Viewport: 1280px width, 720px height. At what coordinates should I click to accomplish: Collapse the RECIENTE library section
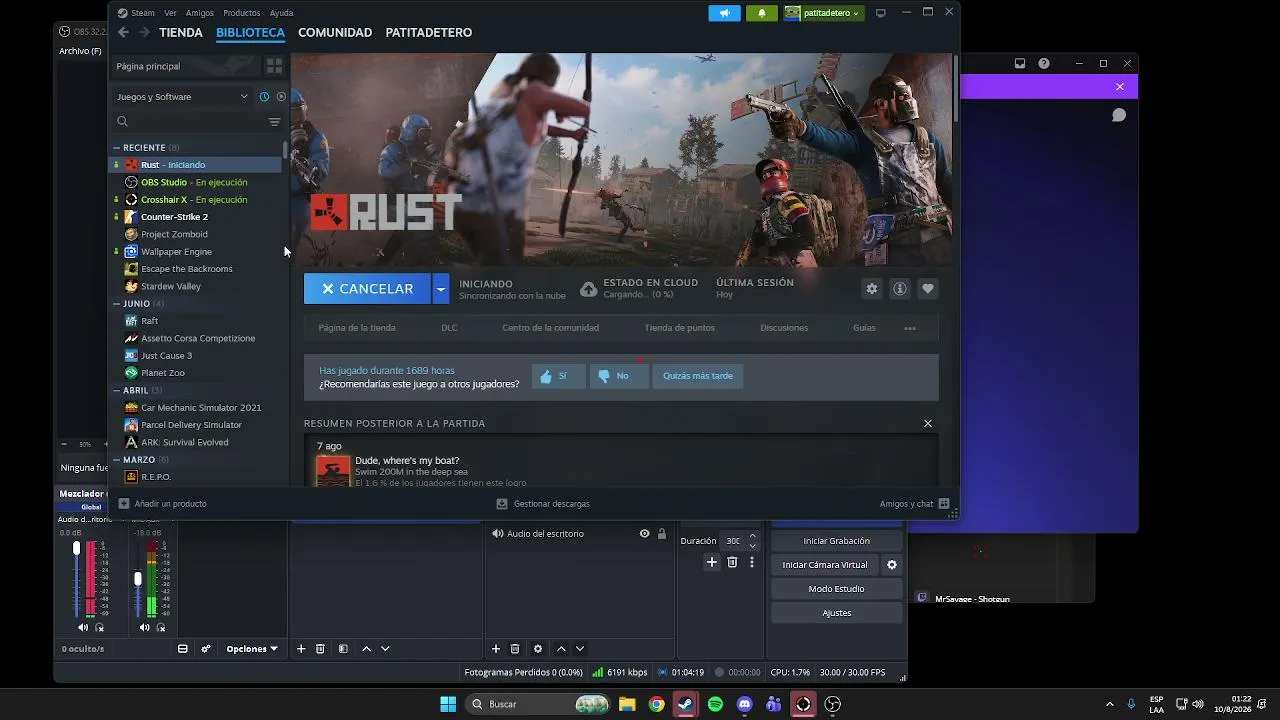(116, 148)
